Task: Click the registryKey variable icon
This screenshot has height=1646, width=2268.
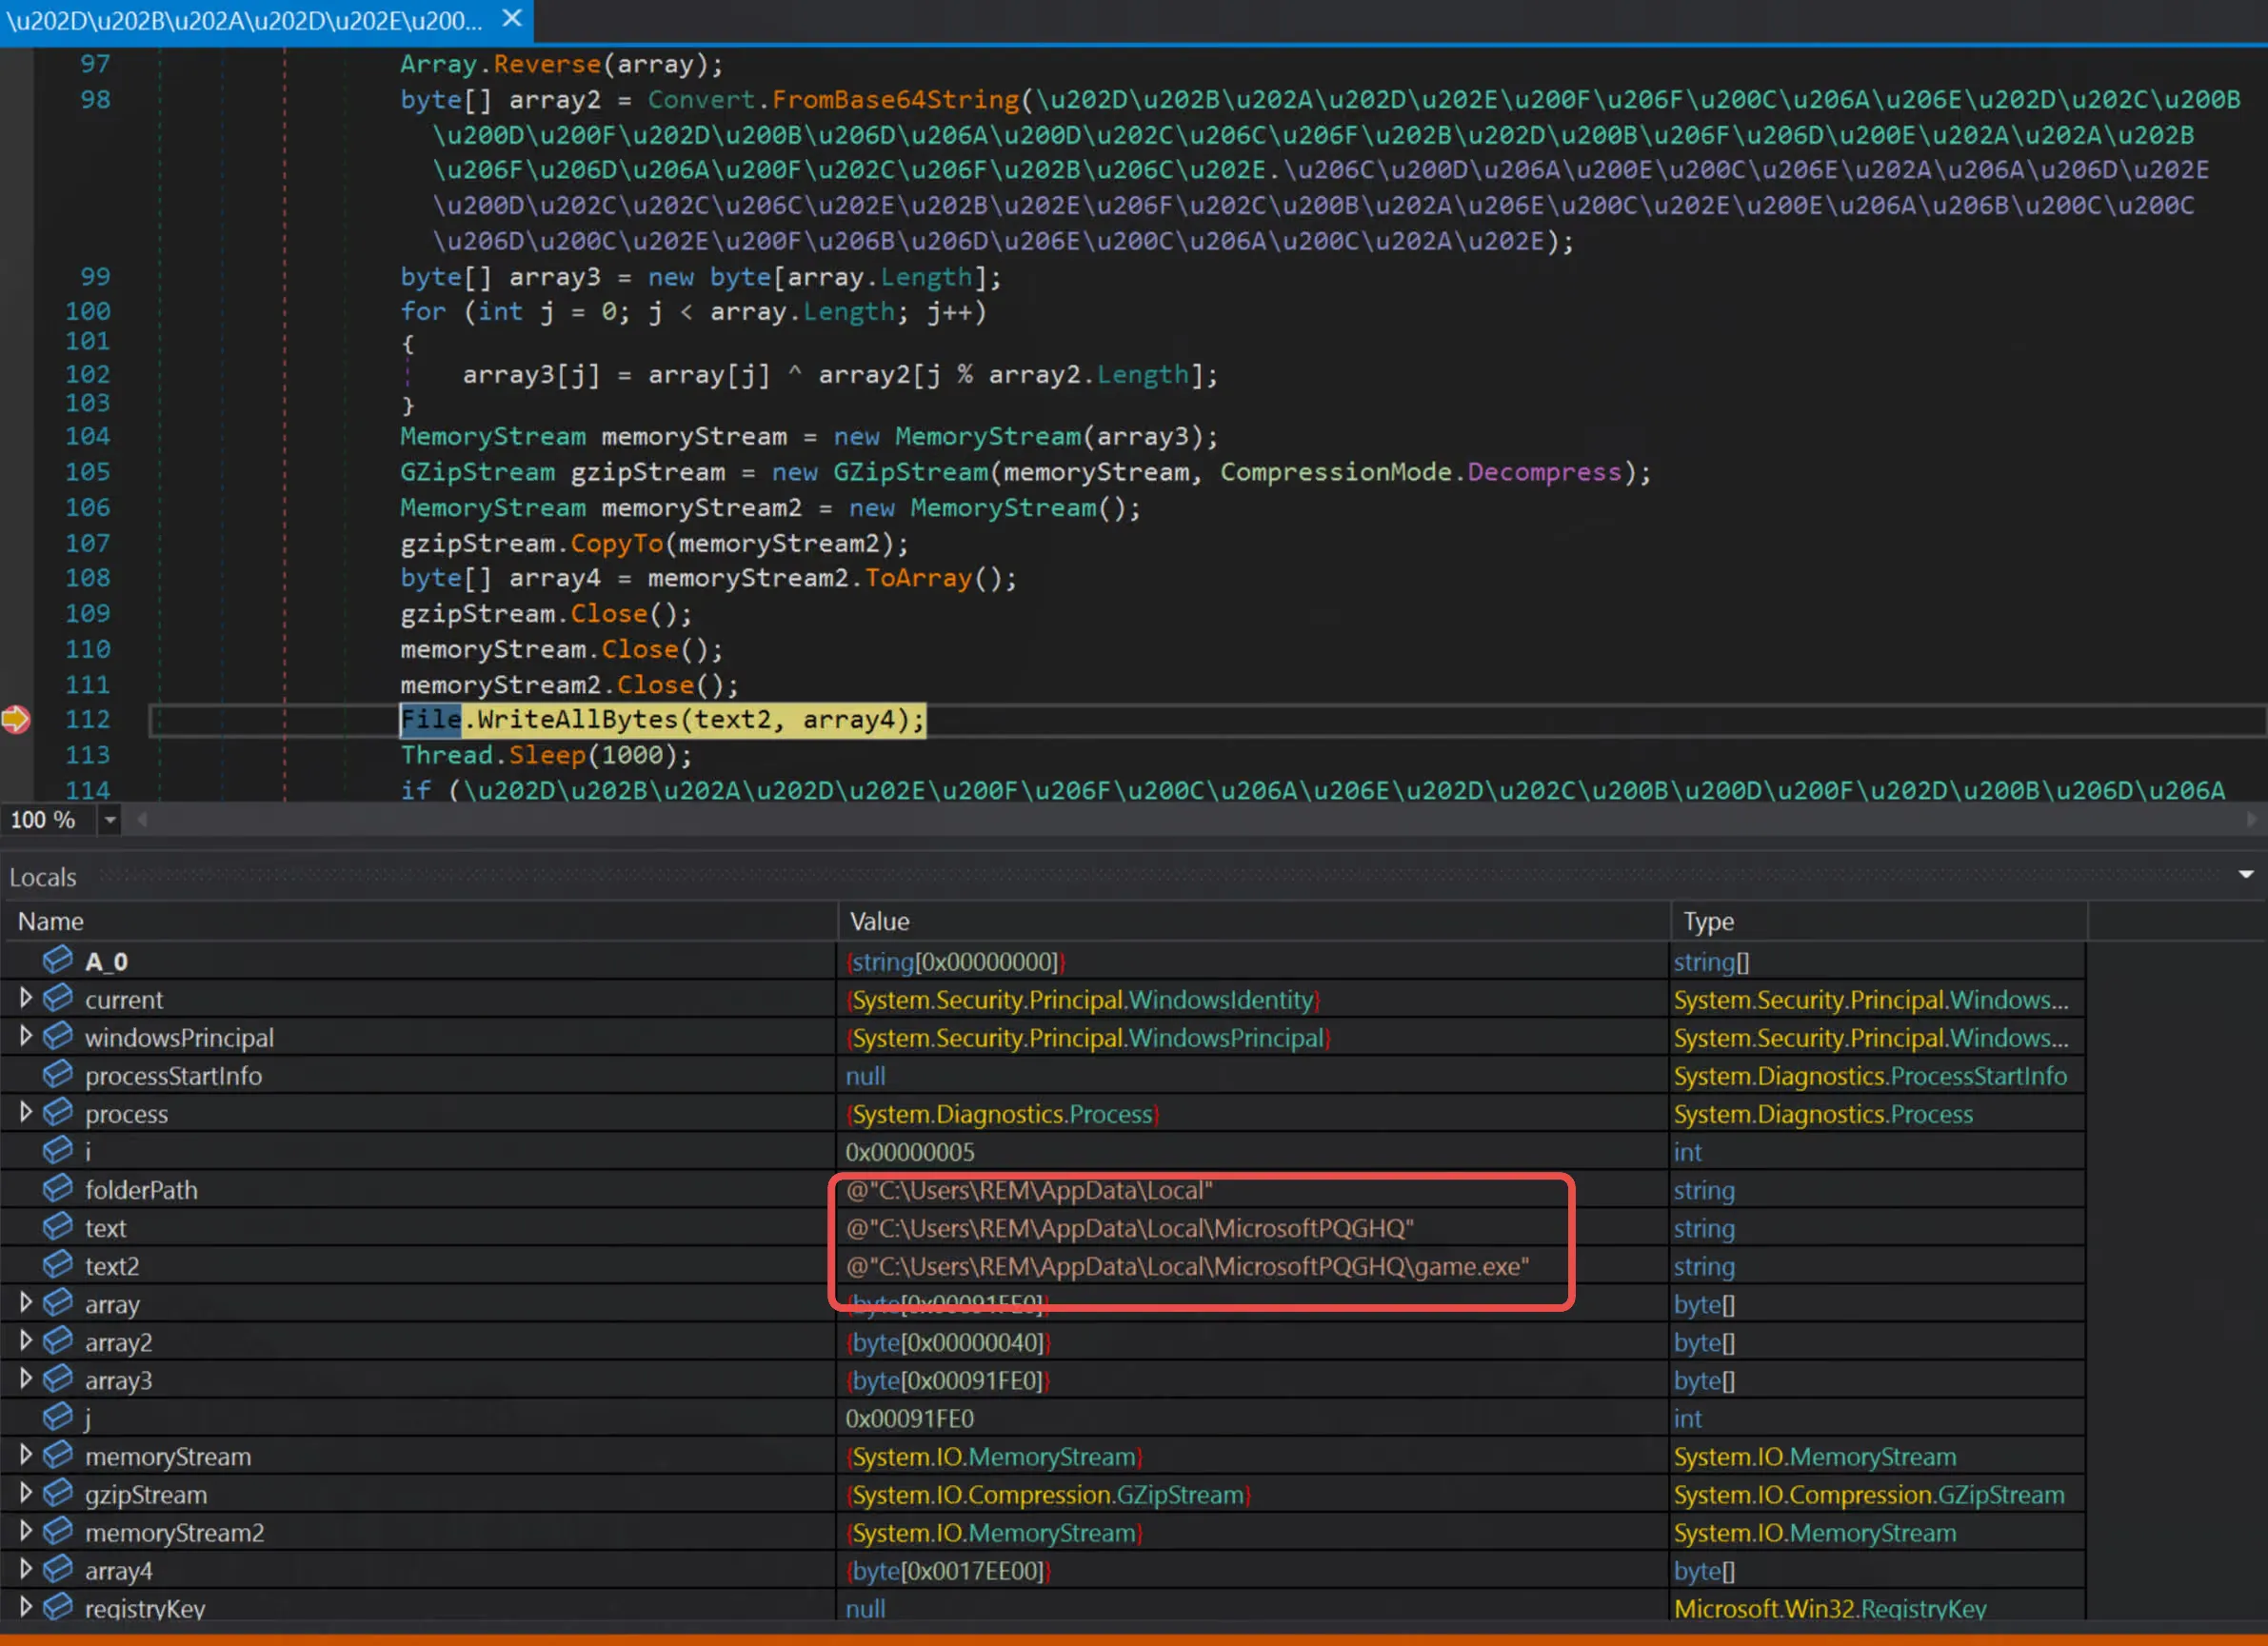Action: tap(58, 1605)
